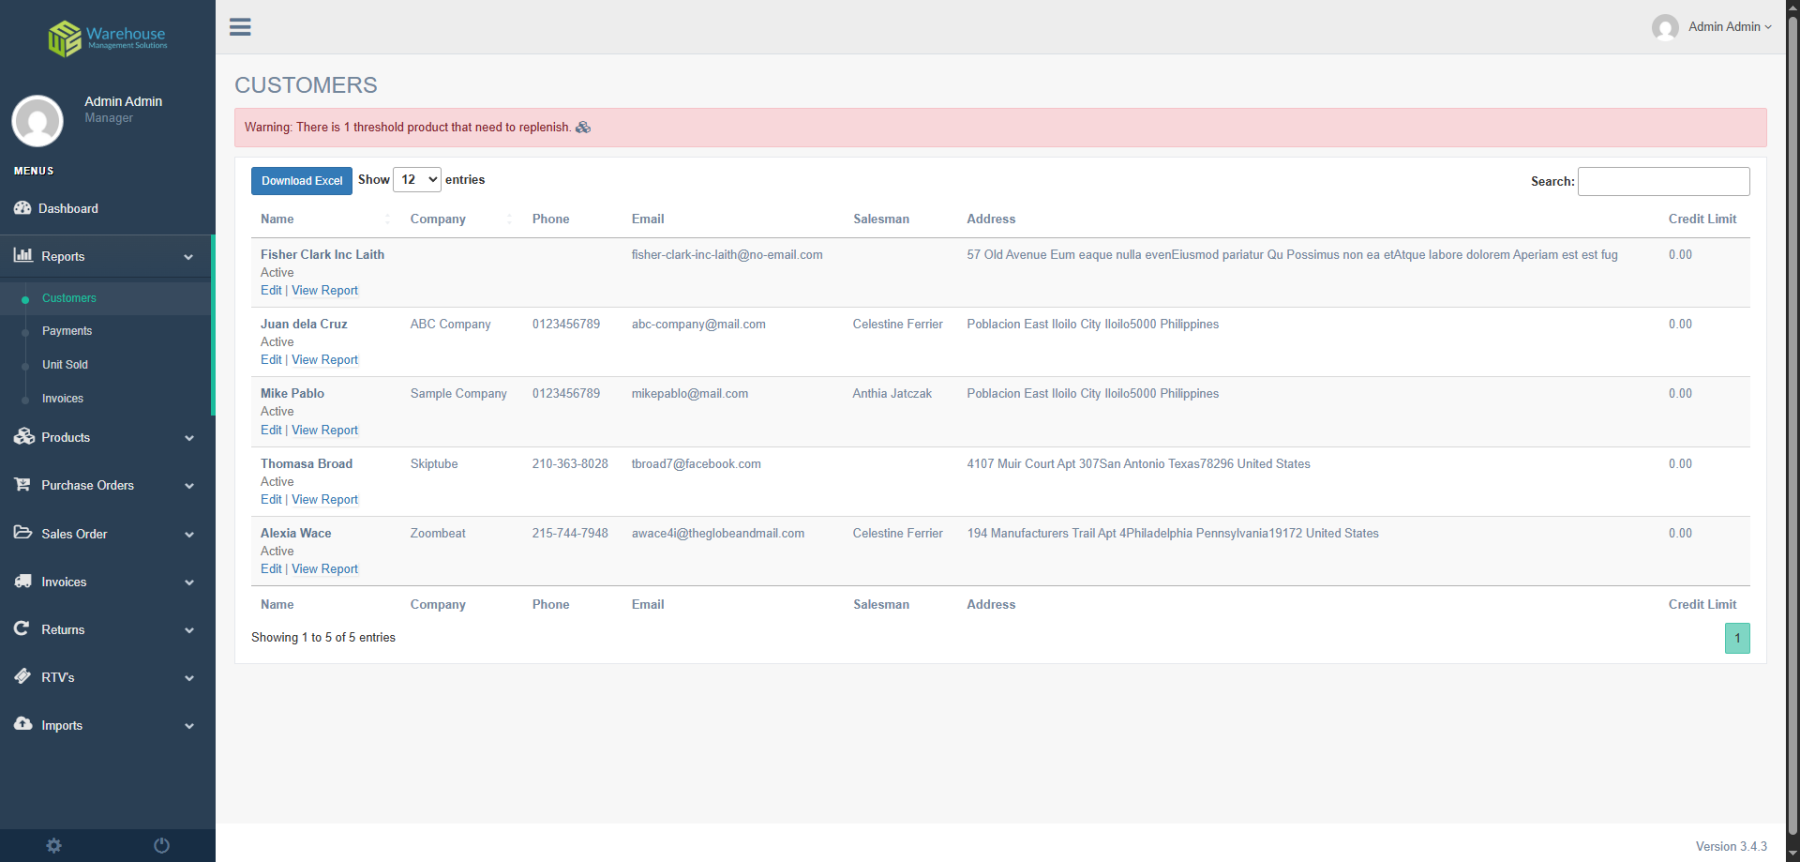
Task: Open Payments in the Reports submenu
Action: pyautogui.click(x=67, y=331)
